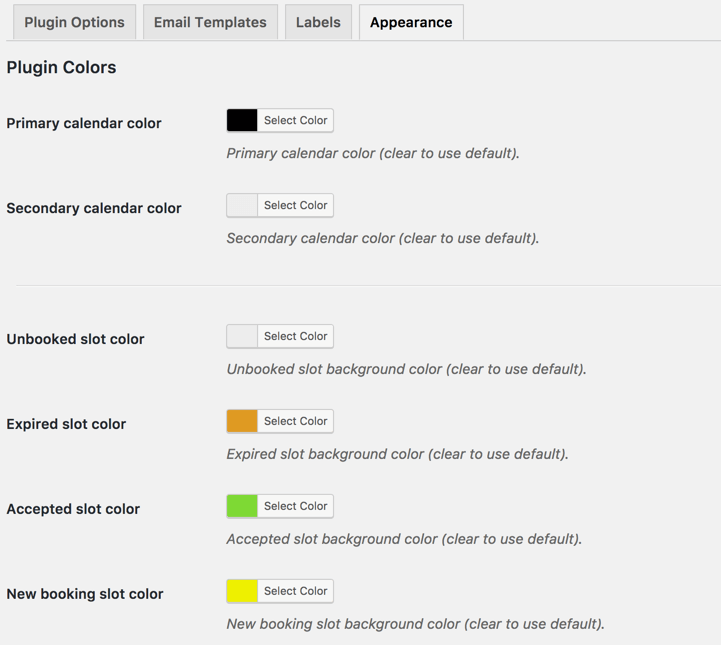Click the New booking slot color label
The image size is (721, 645).
(85, 594)
